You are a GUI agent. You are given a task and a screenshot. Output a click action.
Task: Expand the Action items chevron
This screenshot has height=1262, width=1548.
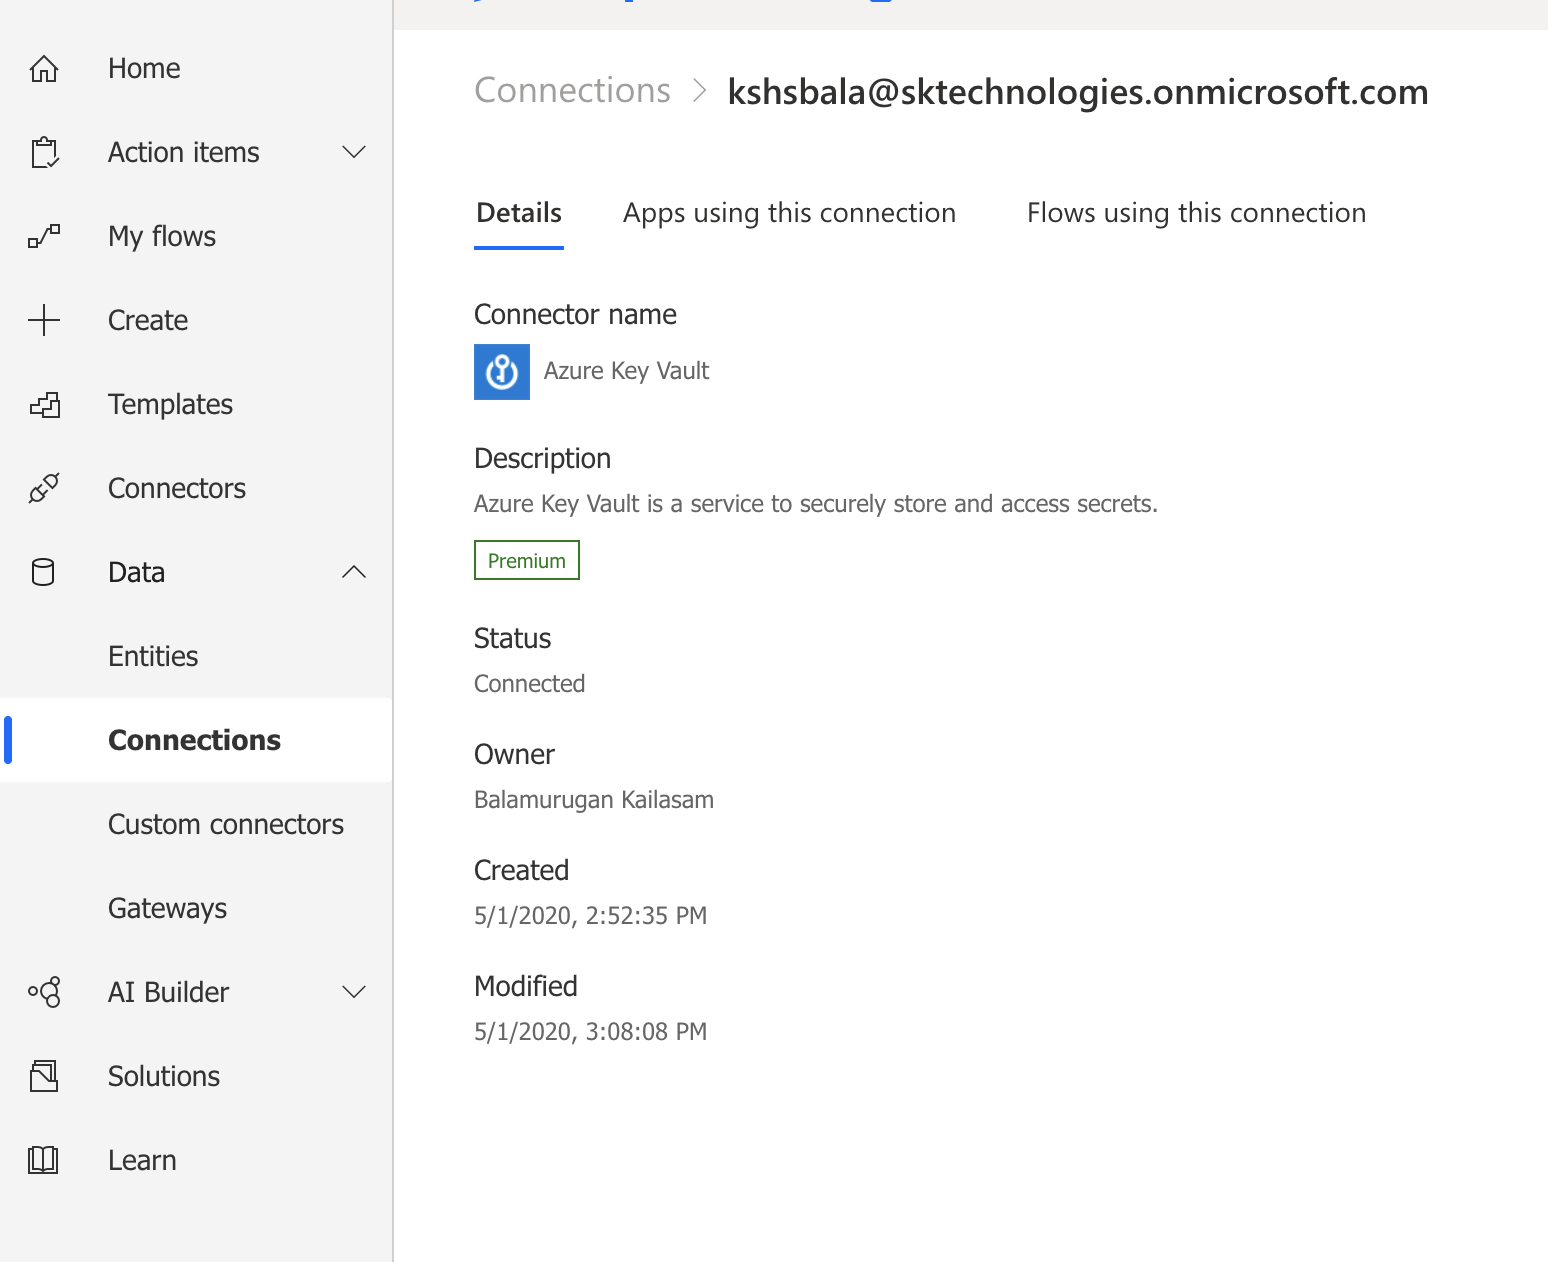(x=354, y=152)
